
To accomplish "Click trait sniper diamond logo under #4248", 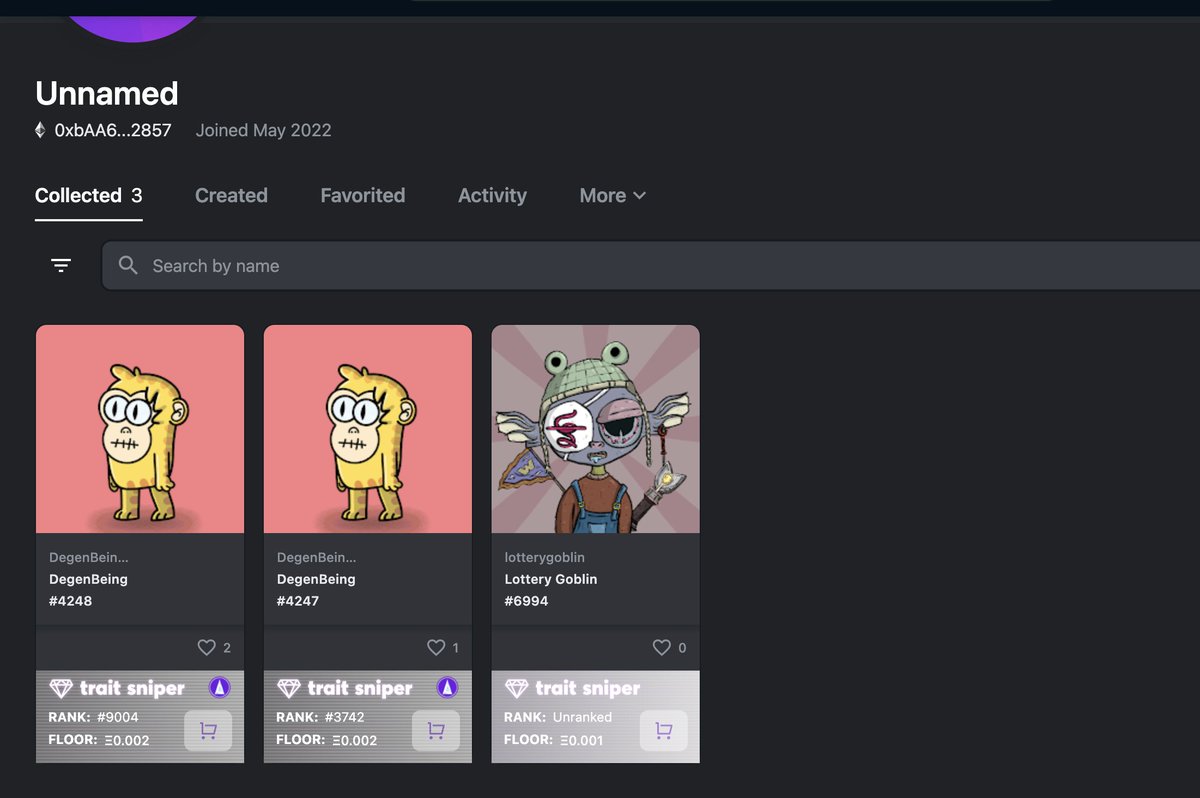I will pos(61,688).
